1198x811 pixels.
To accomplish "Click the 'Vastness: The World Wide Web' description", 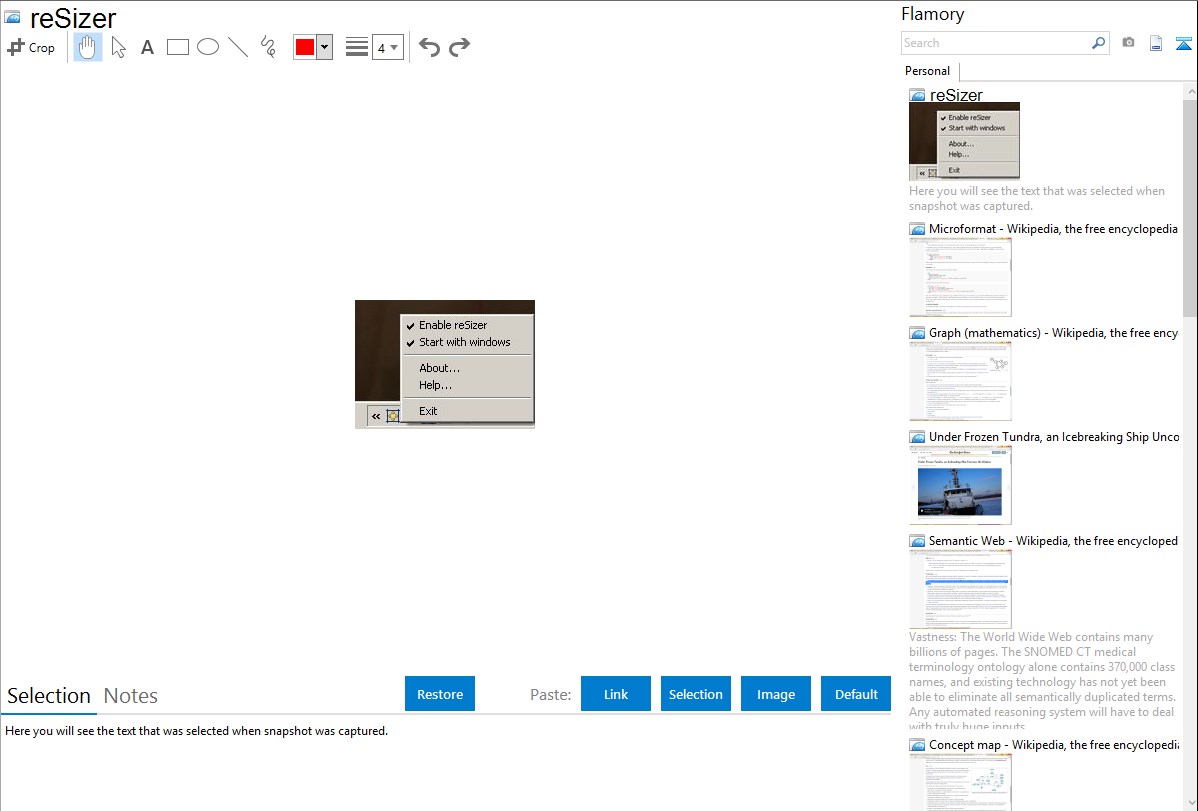I will (1042, 681).
